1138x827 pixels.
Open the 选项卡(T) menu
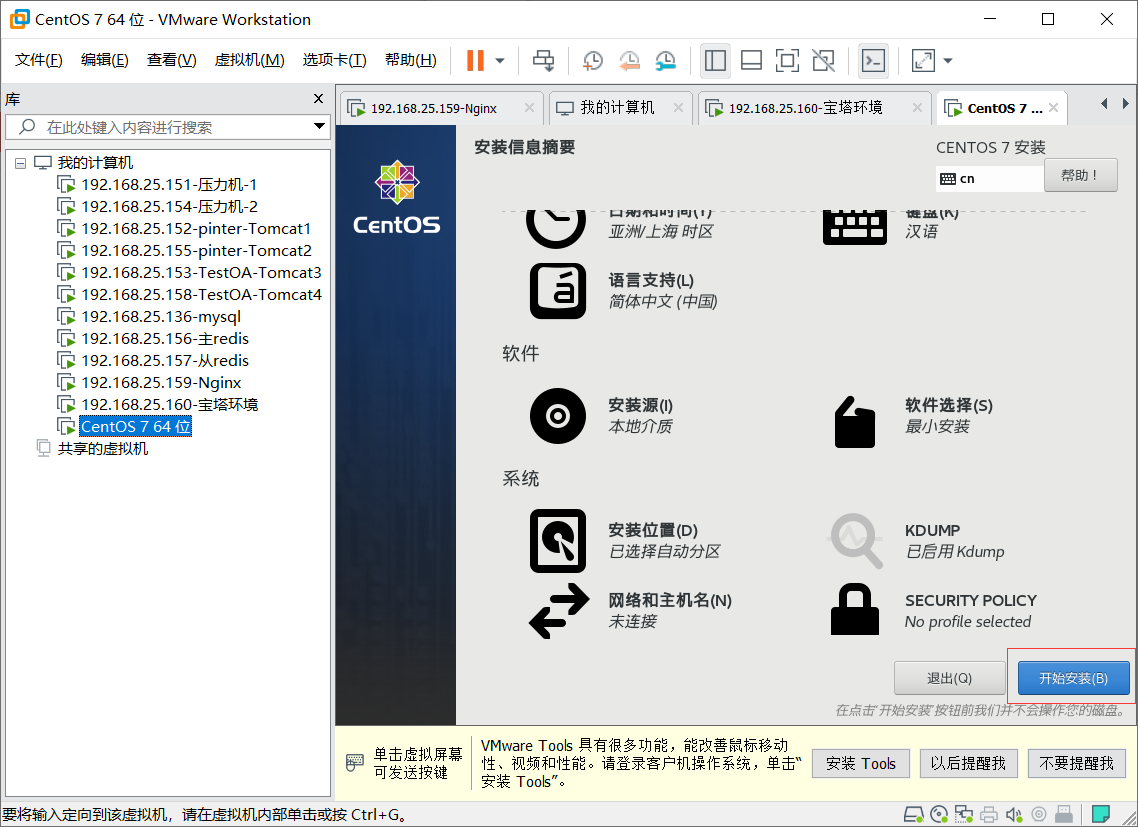335,60
